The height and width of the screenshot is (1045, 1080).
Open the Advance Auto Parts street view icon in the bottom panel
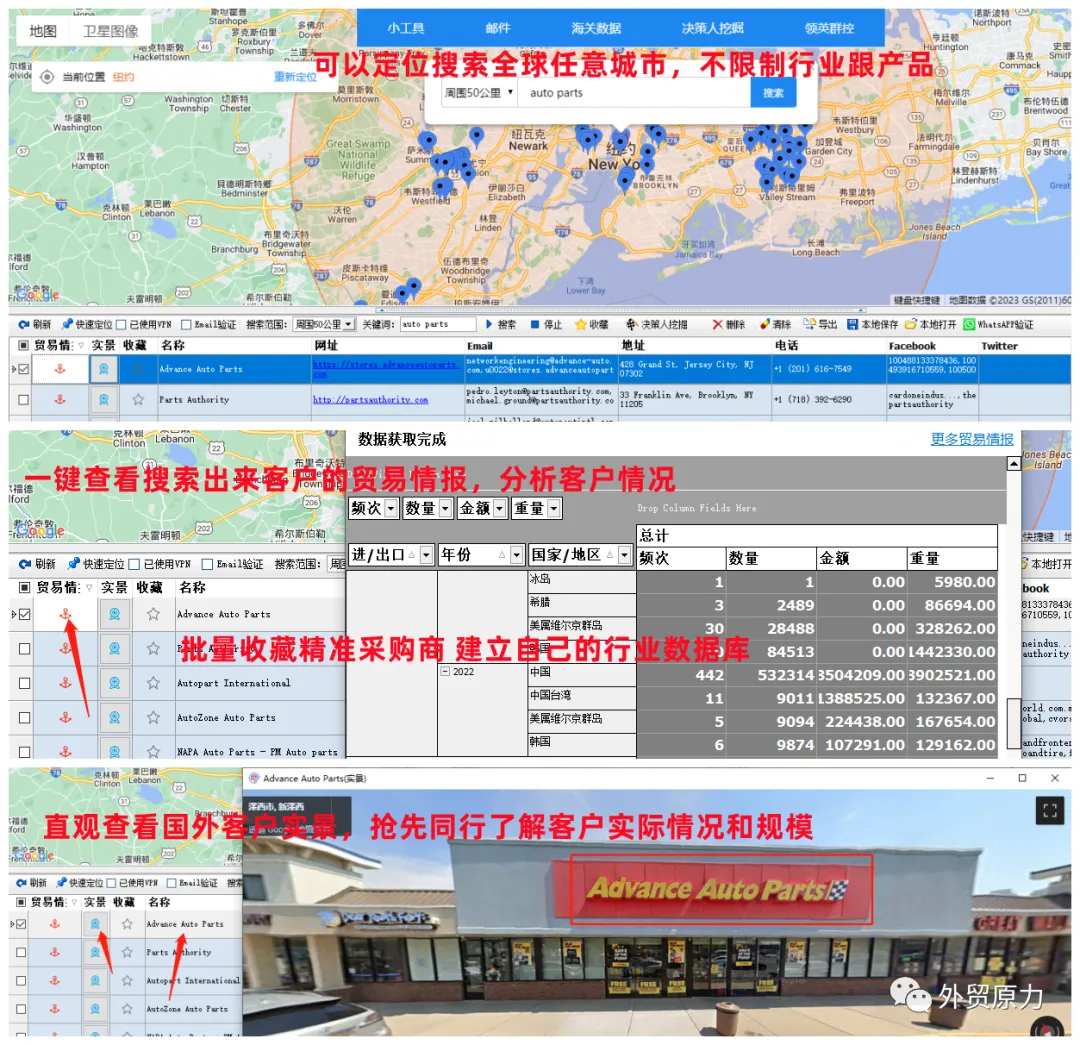pos(95,924)
